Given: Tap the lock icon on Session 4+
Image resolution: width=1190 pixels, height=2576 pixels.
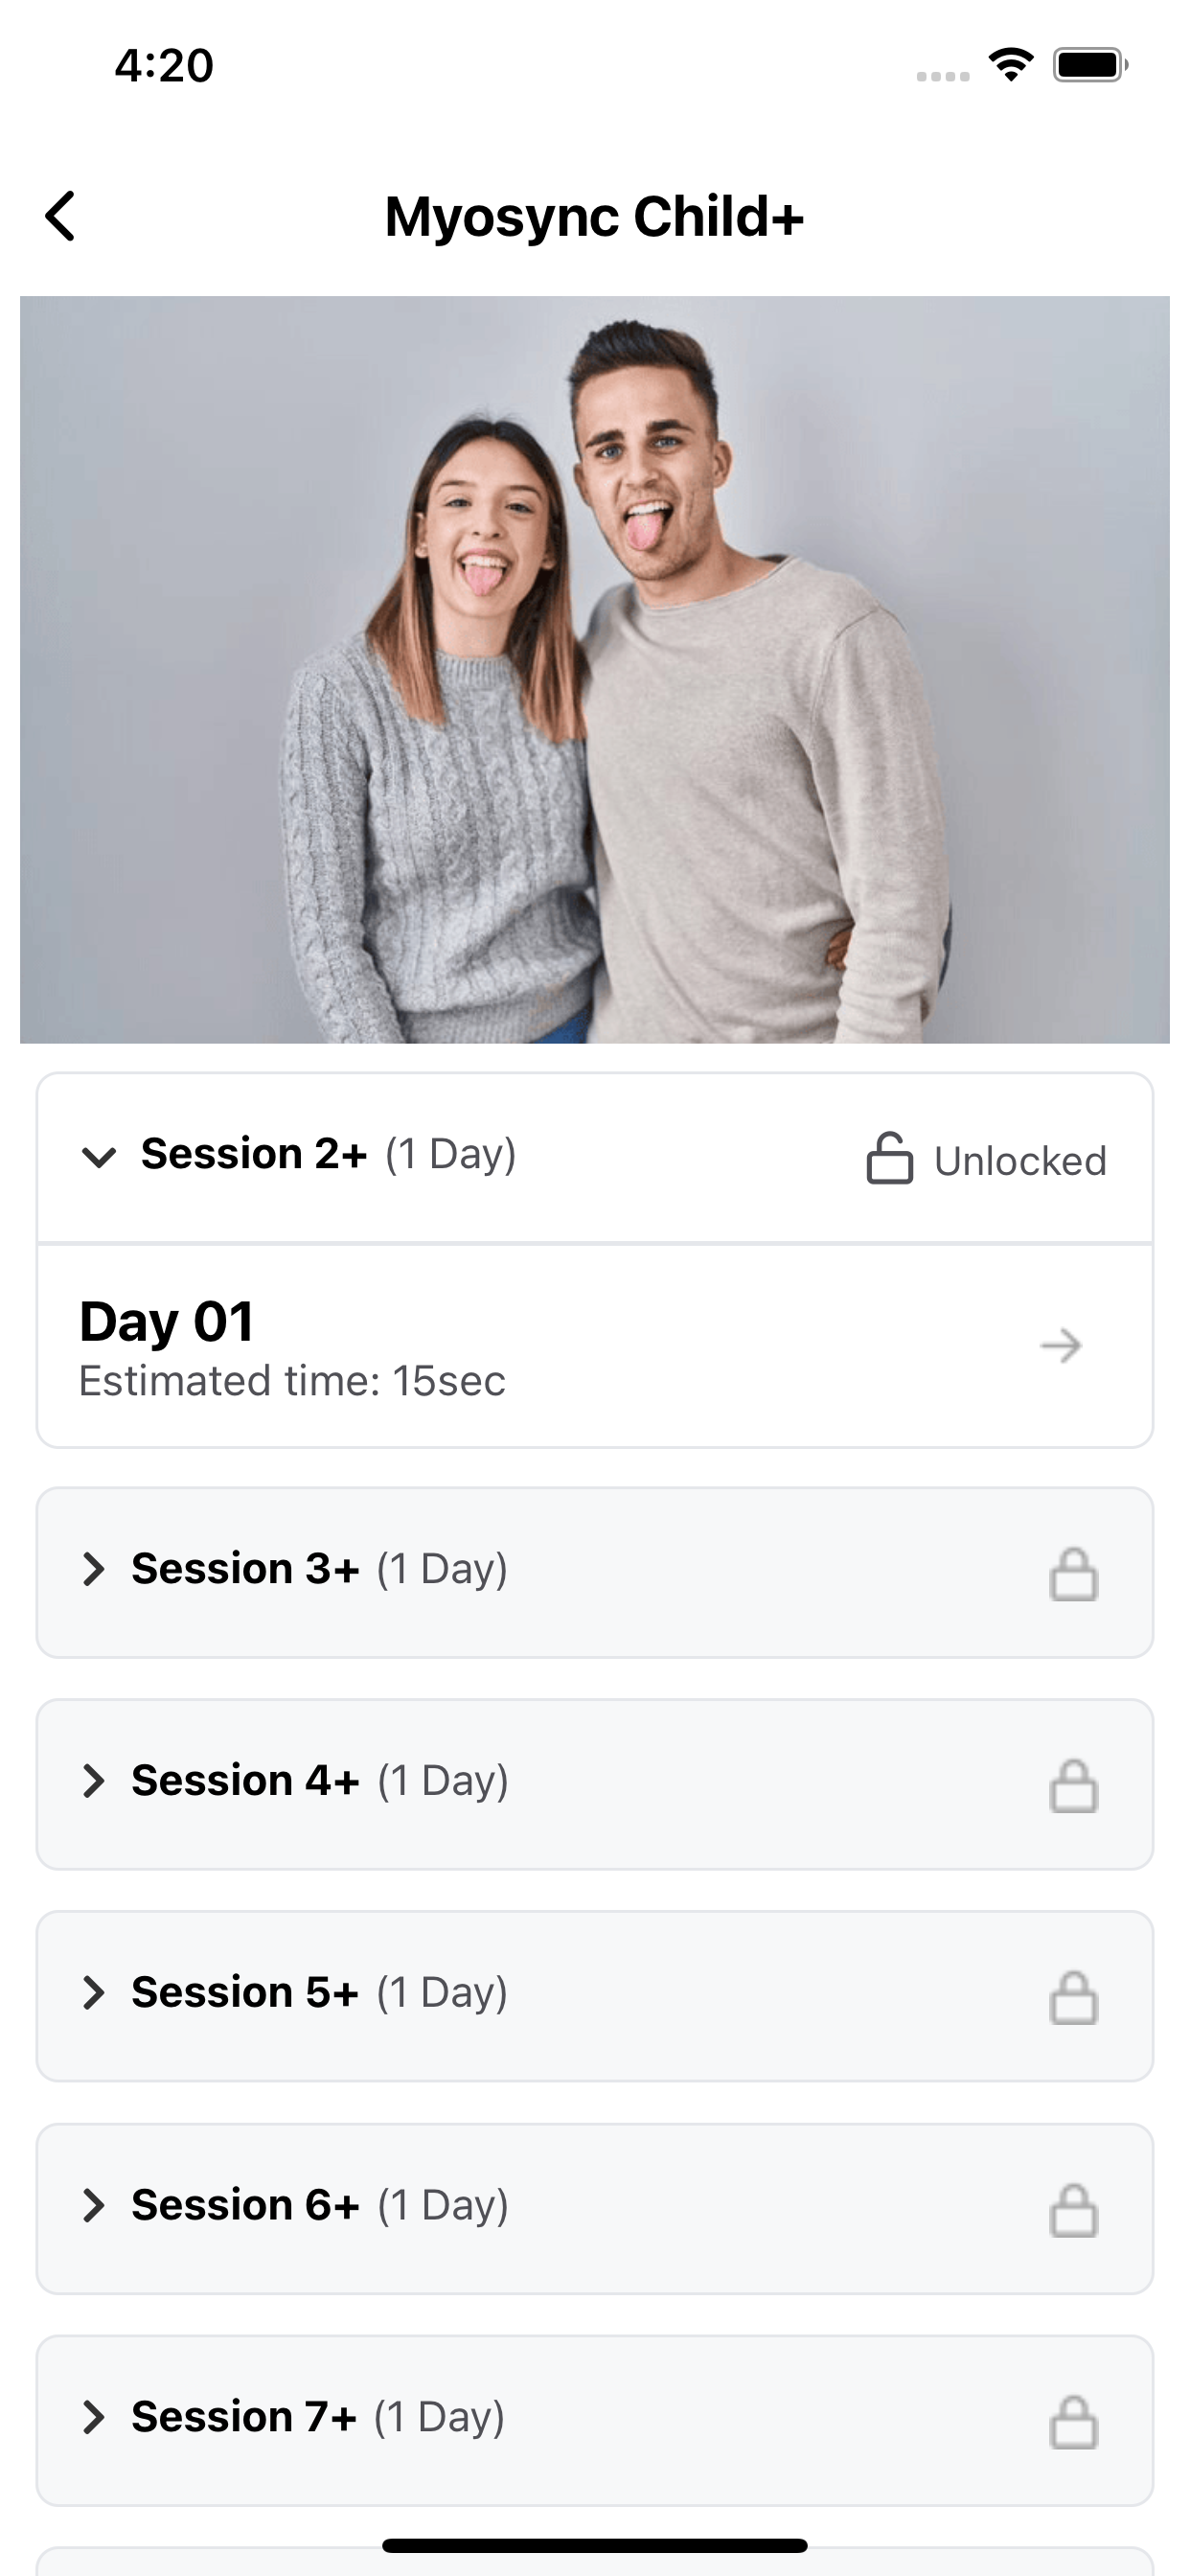Looking at the screenshot, I should pyautogui.click(x=1073, y=1786).
